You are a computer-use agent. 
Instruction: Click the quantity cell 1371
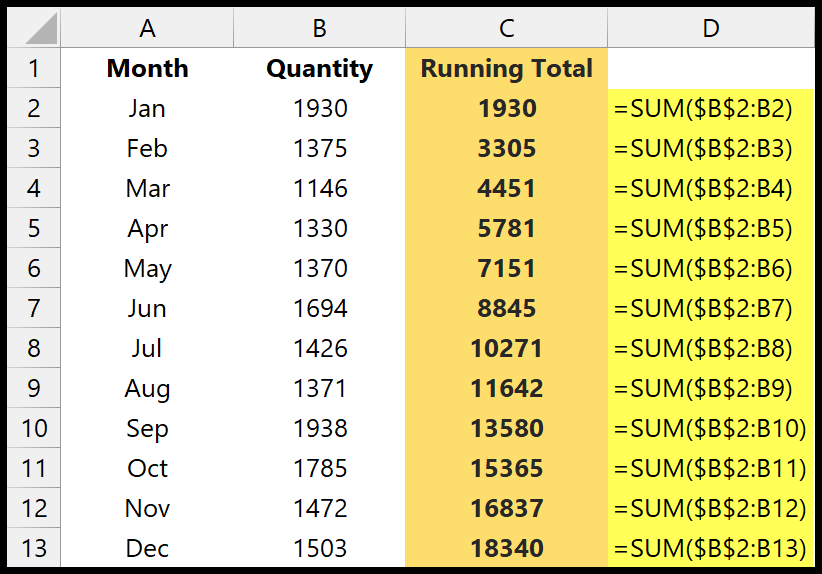[319, 388]
